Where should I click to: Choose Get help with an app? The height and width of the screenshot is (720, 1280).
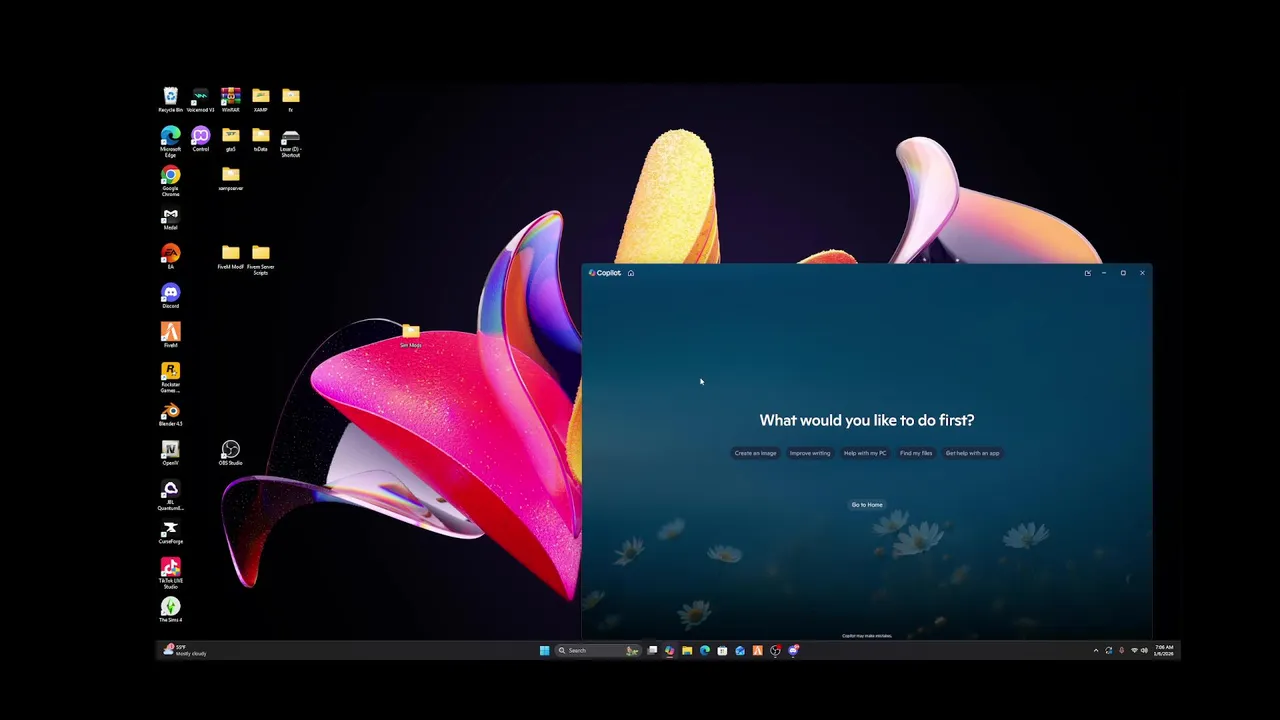click(x=972, y=453)
